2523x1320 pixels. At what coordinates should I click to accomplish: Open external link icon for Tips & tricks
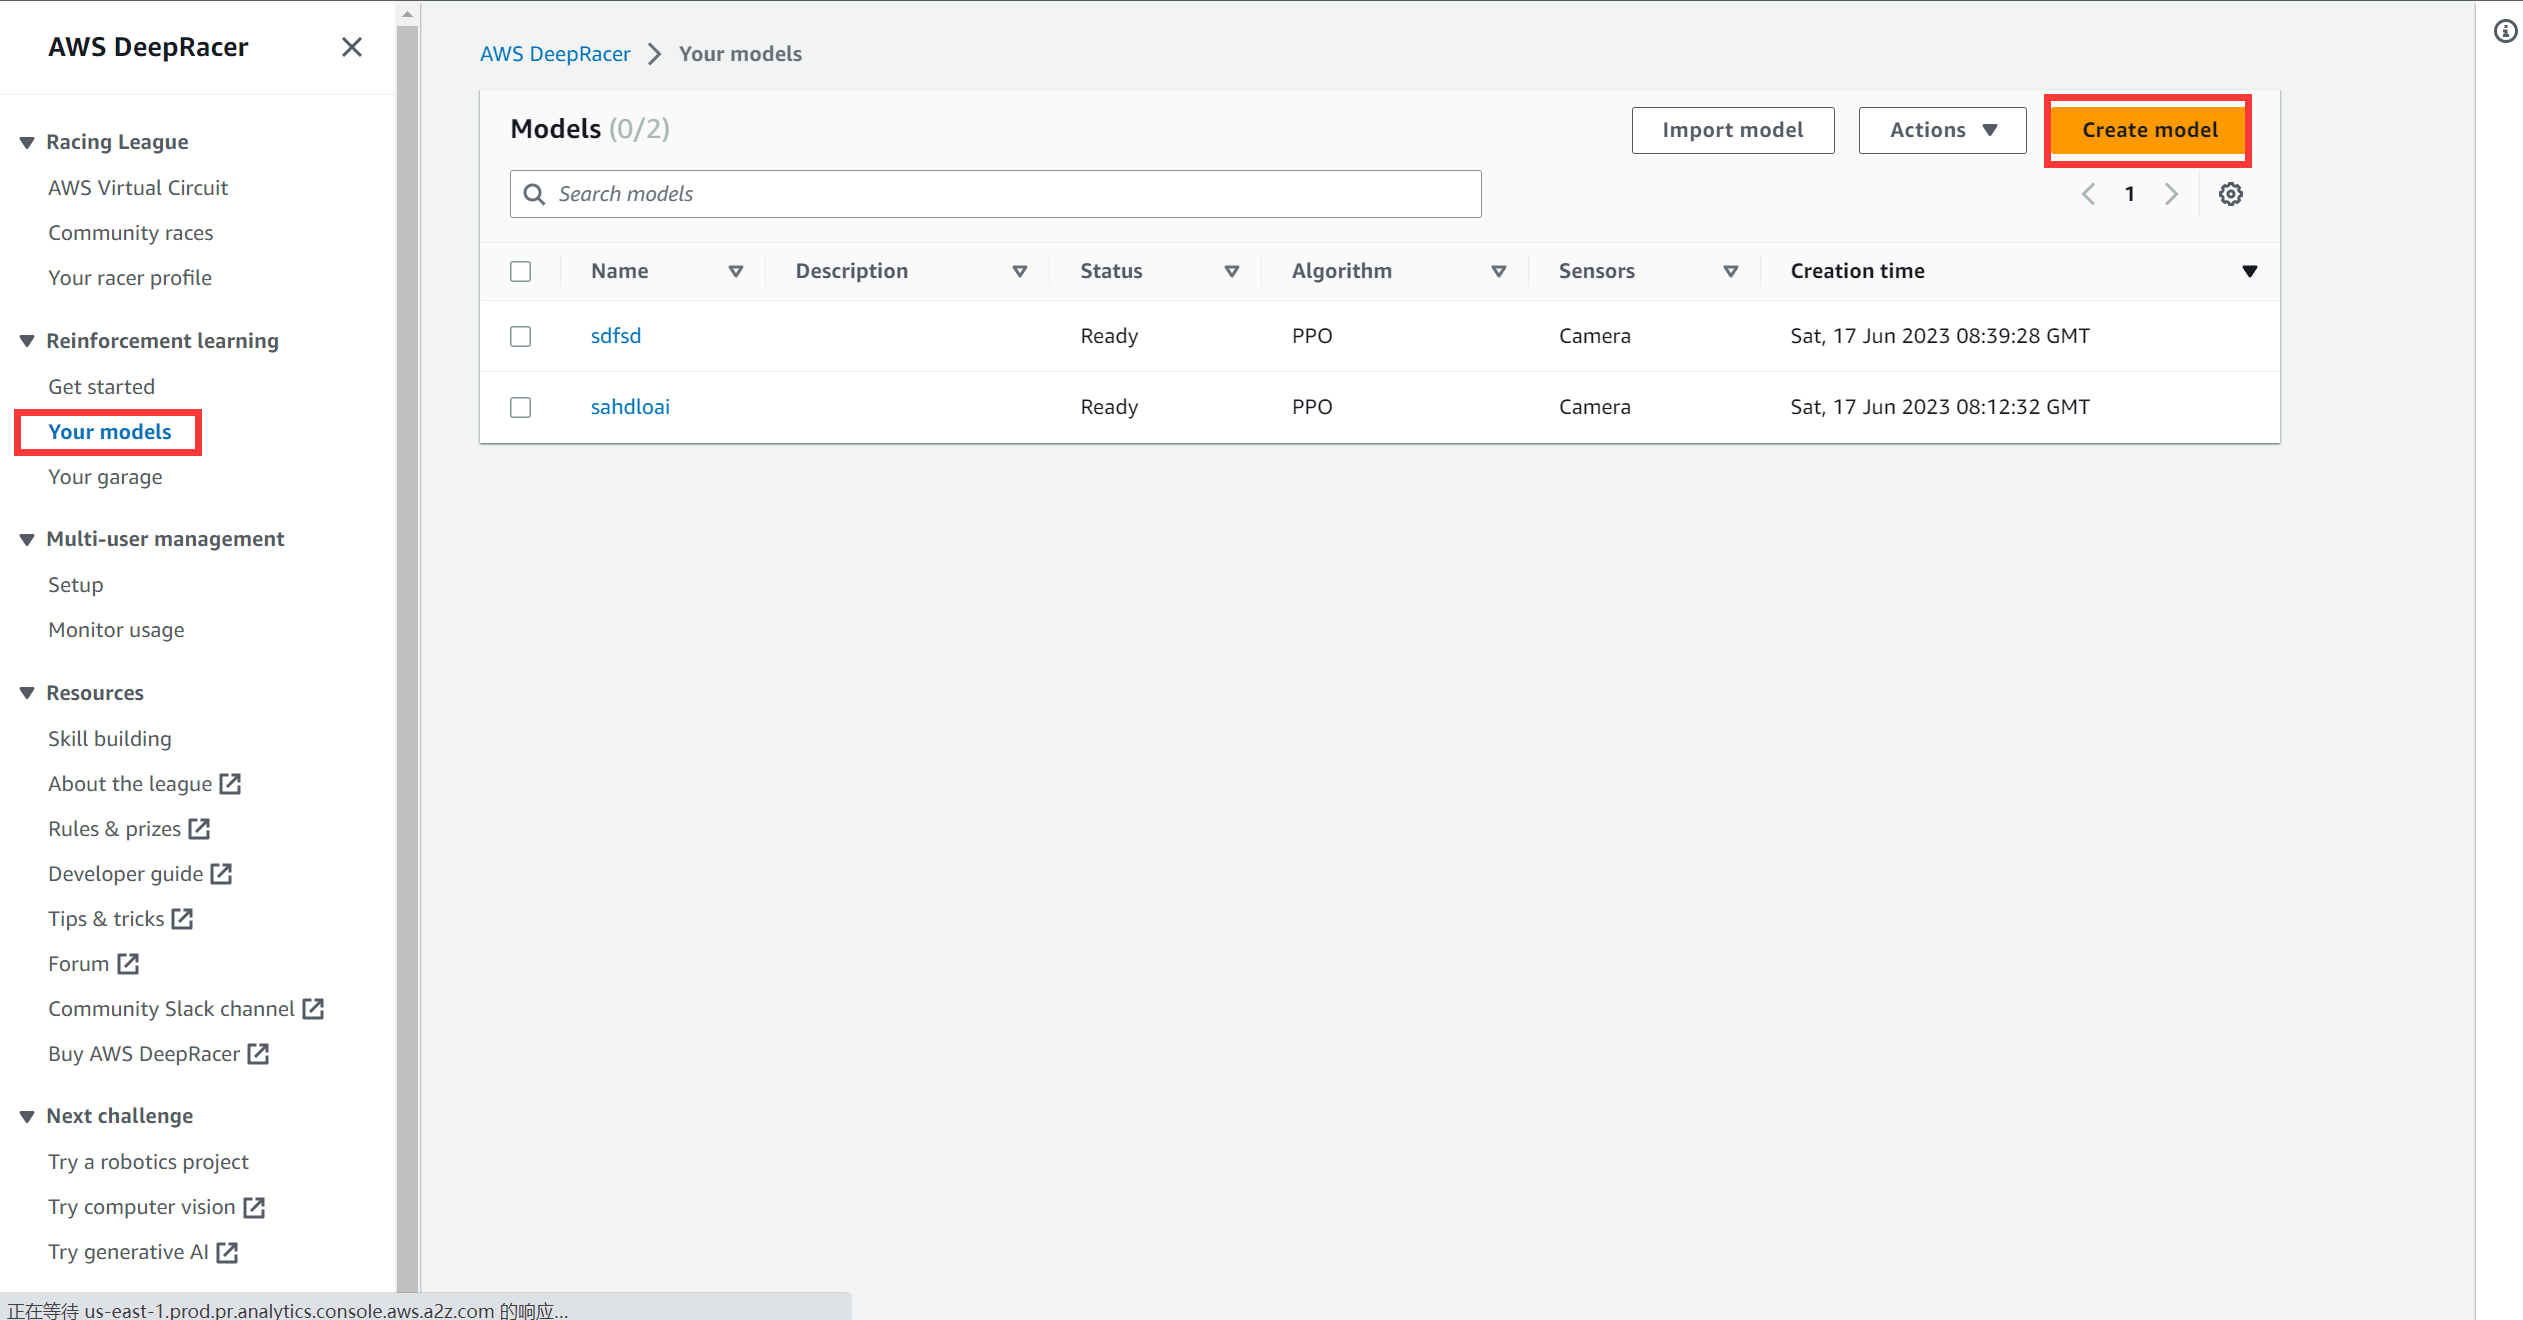[x=182, y=919]
